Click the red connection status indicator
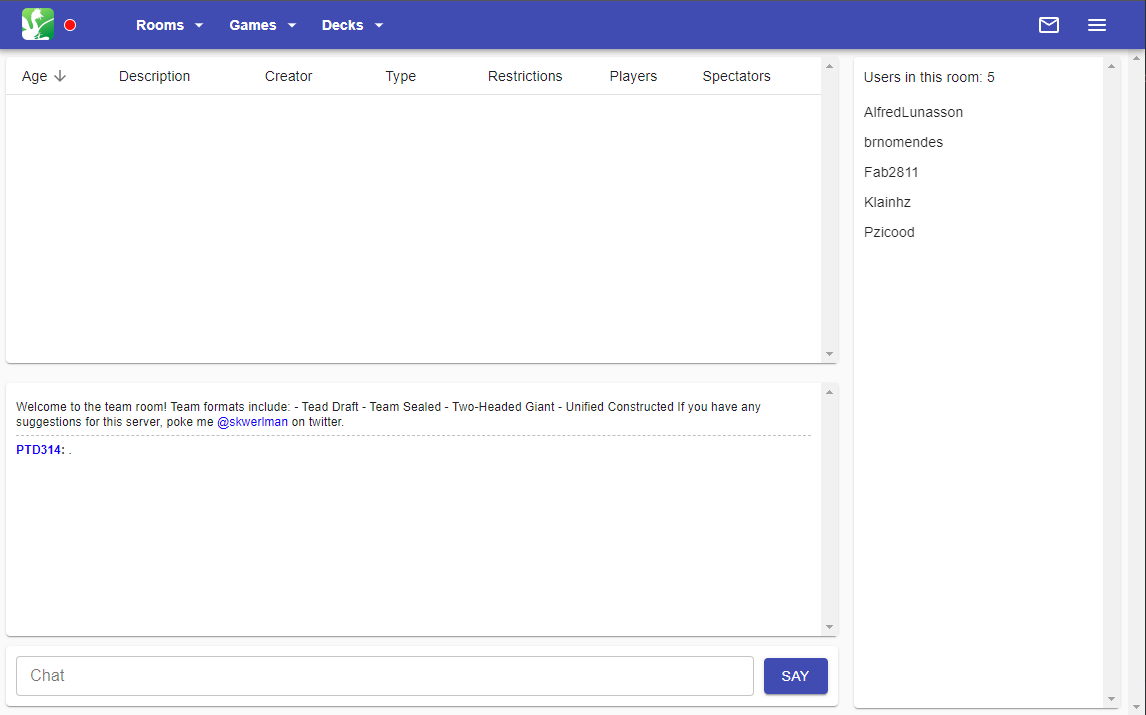 (x=70, y=25)
